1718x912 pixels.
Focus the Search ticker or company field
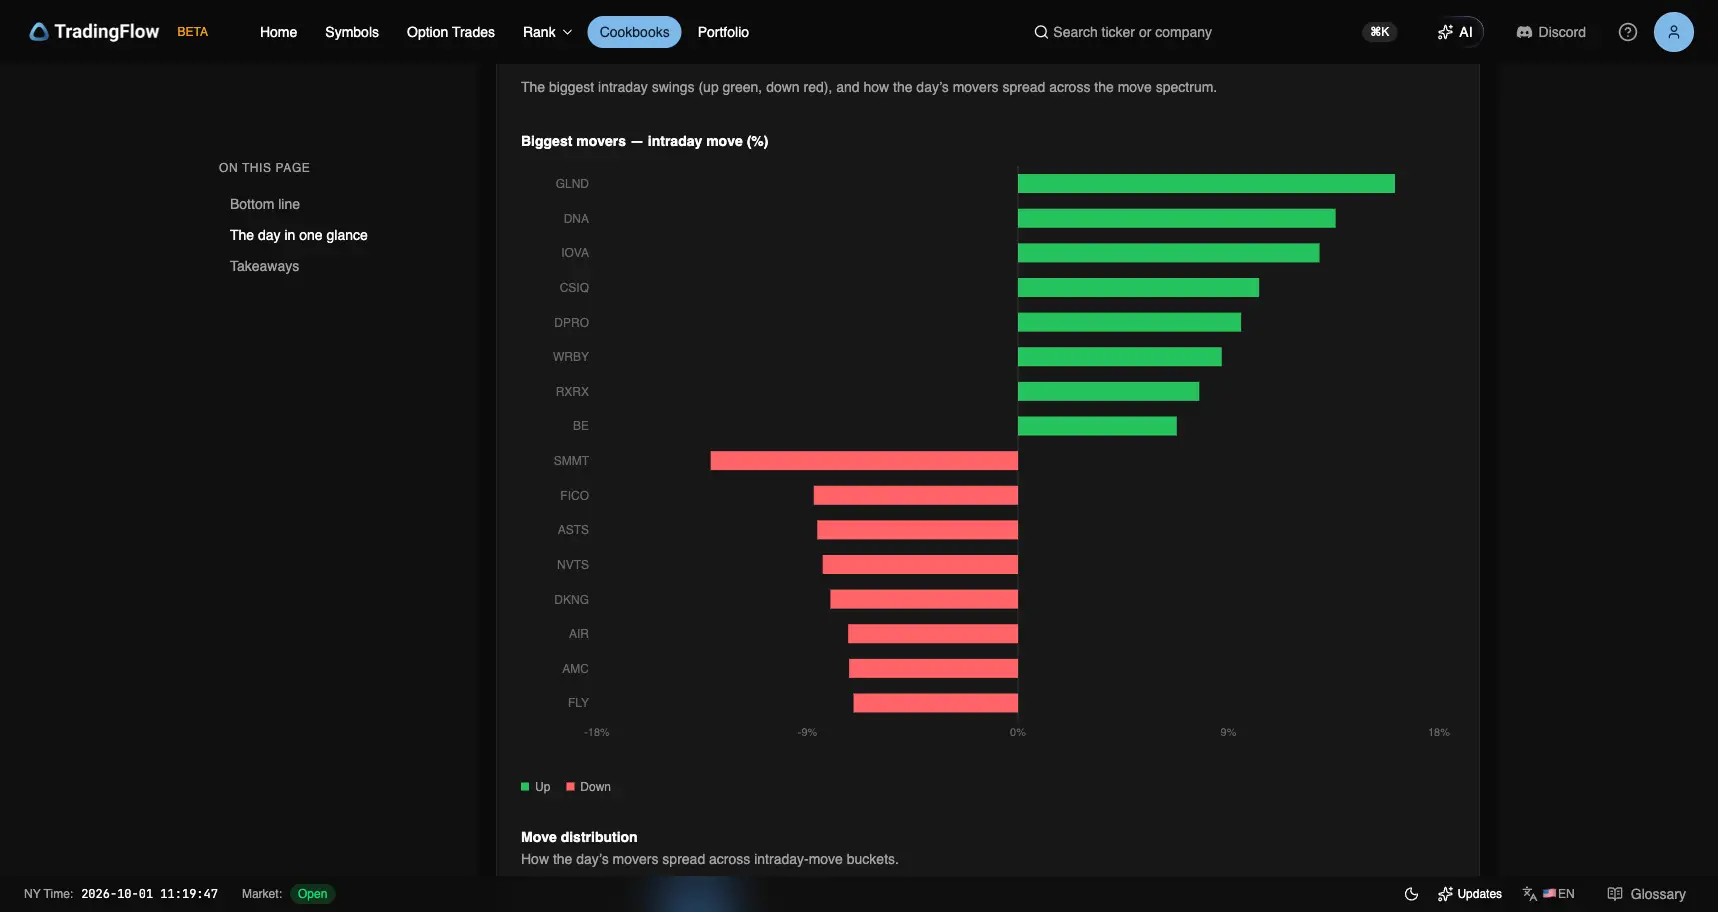pyautogui.click(x=1132, y=32)
